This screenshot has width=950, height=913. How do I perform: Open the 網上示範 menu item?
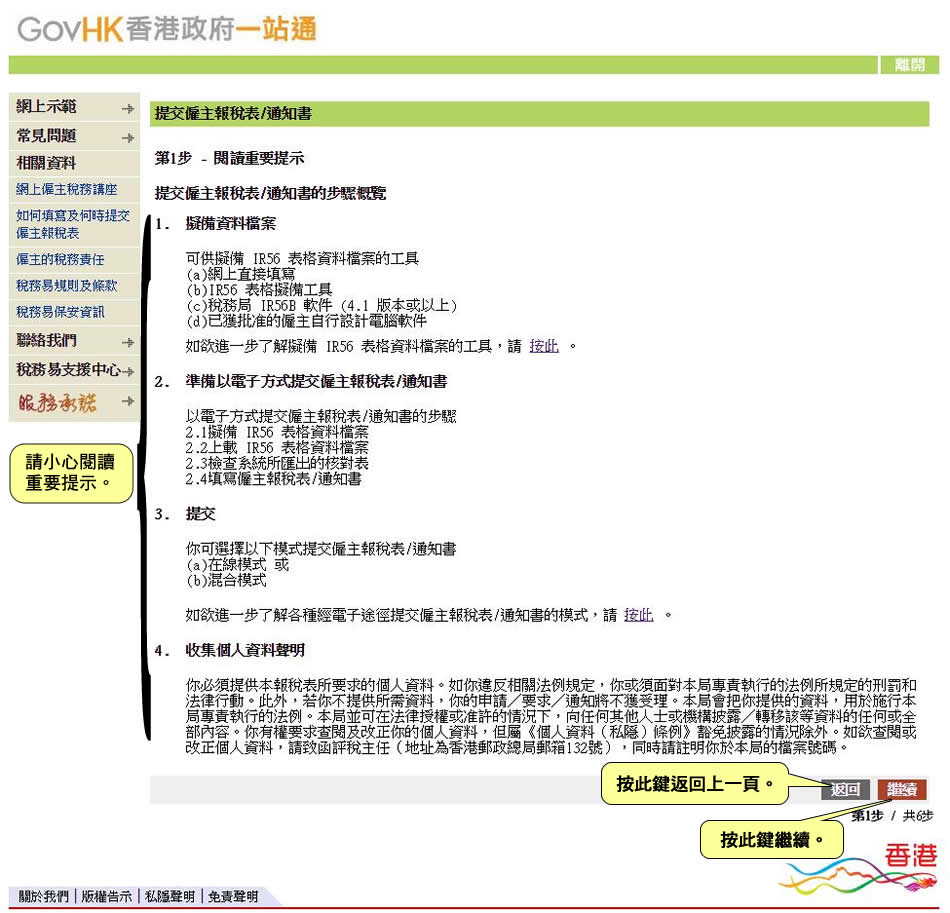click(x=47, y=107)
